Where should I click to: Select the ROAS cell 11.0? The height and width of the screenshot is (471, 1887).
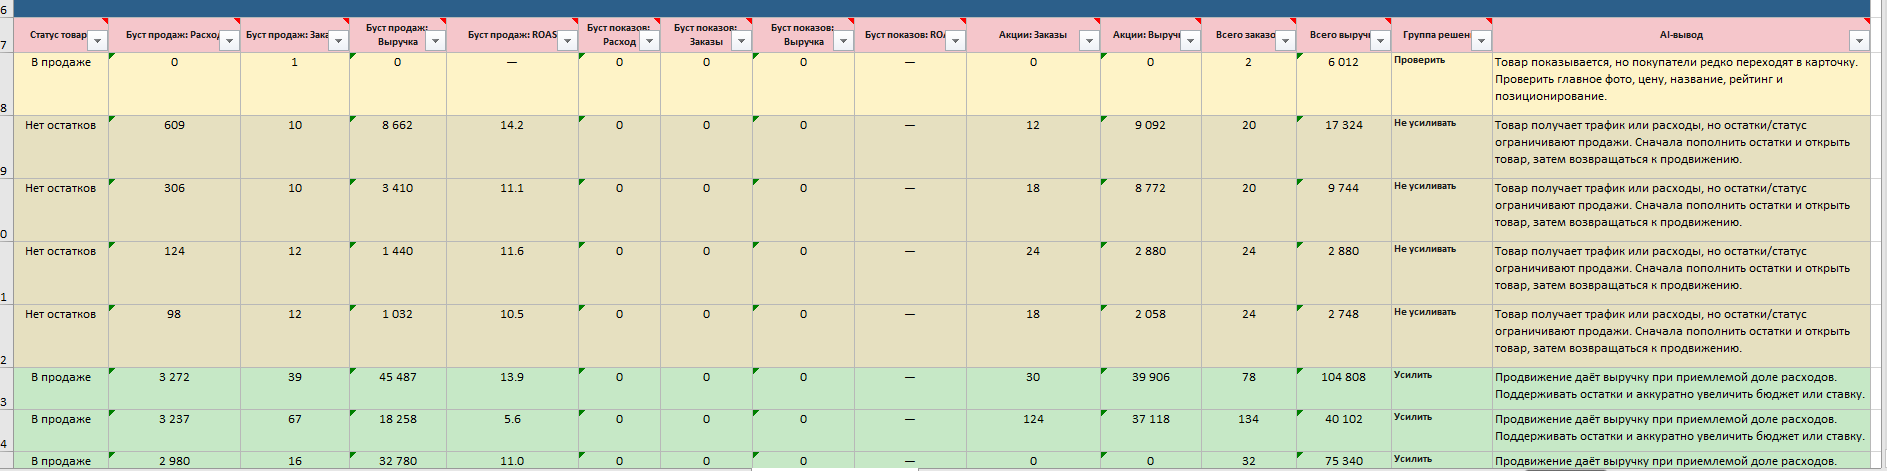[x=512, y=461]
